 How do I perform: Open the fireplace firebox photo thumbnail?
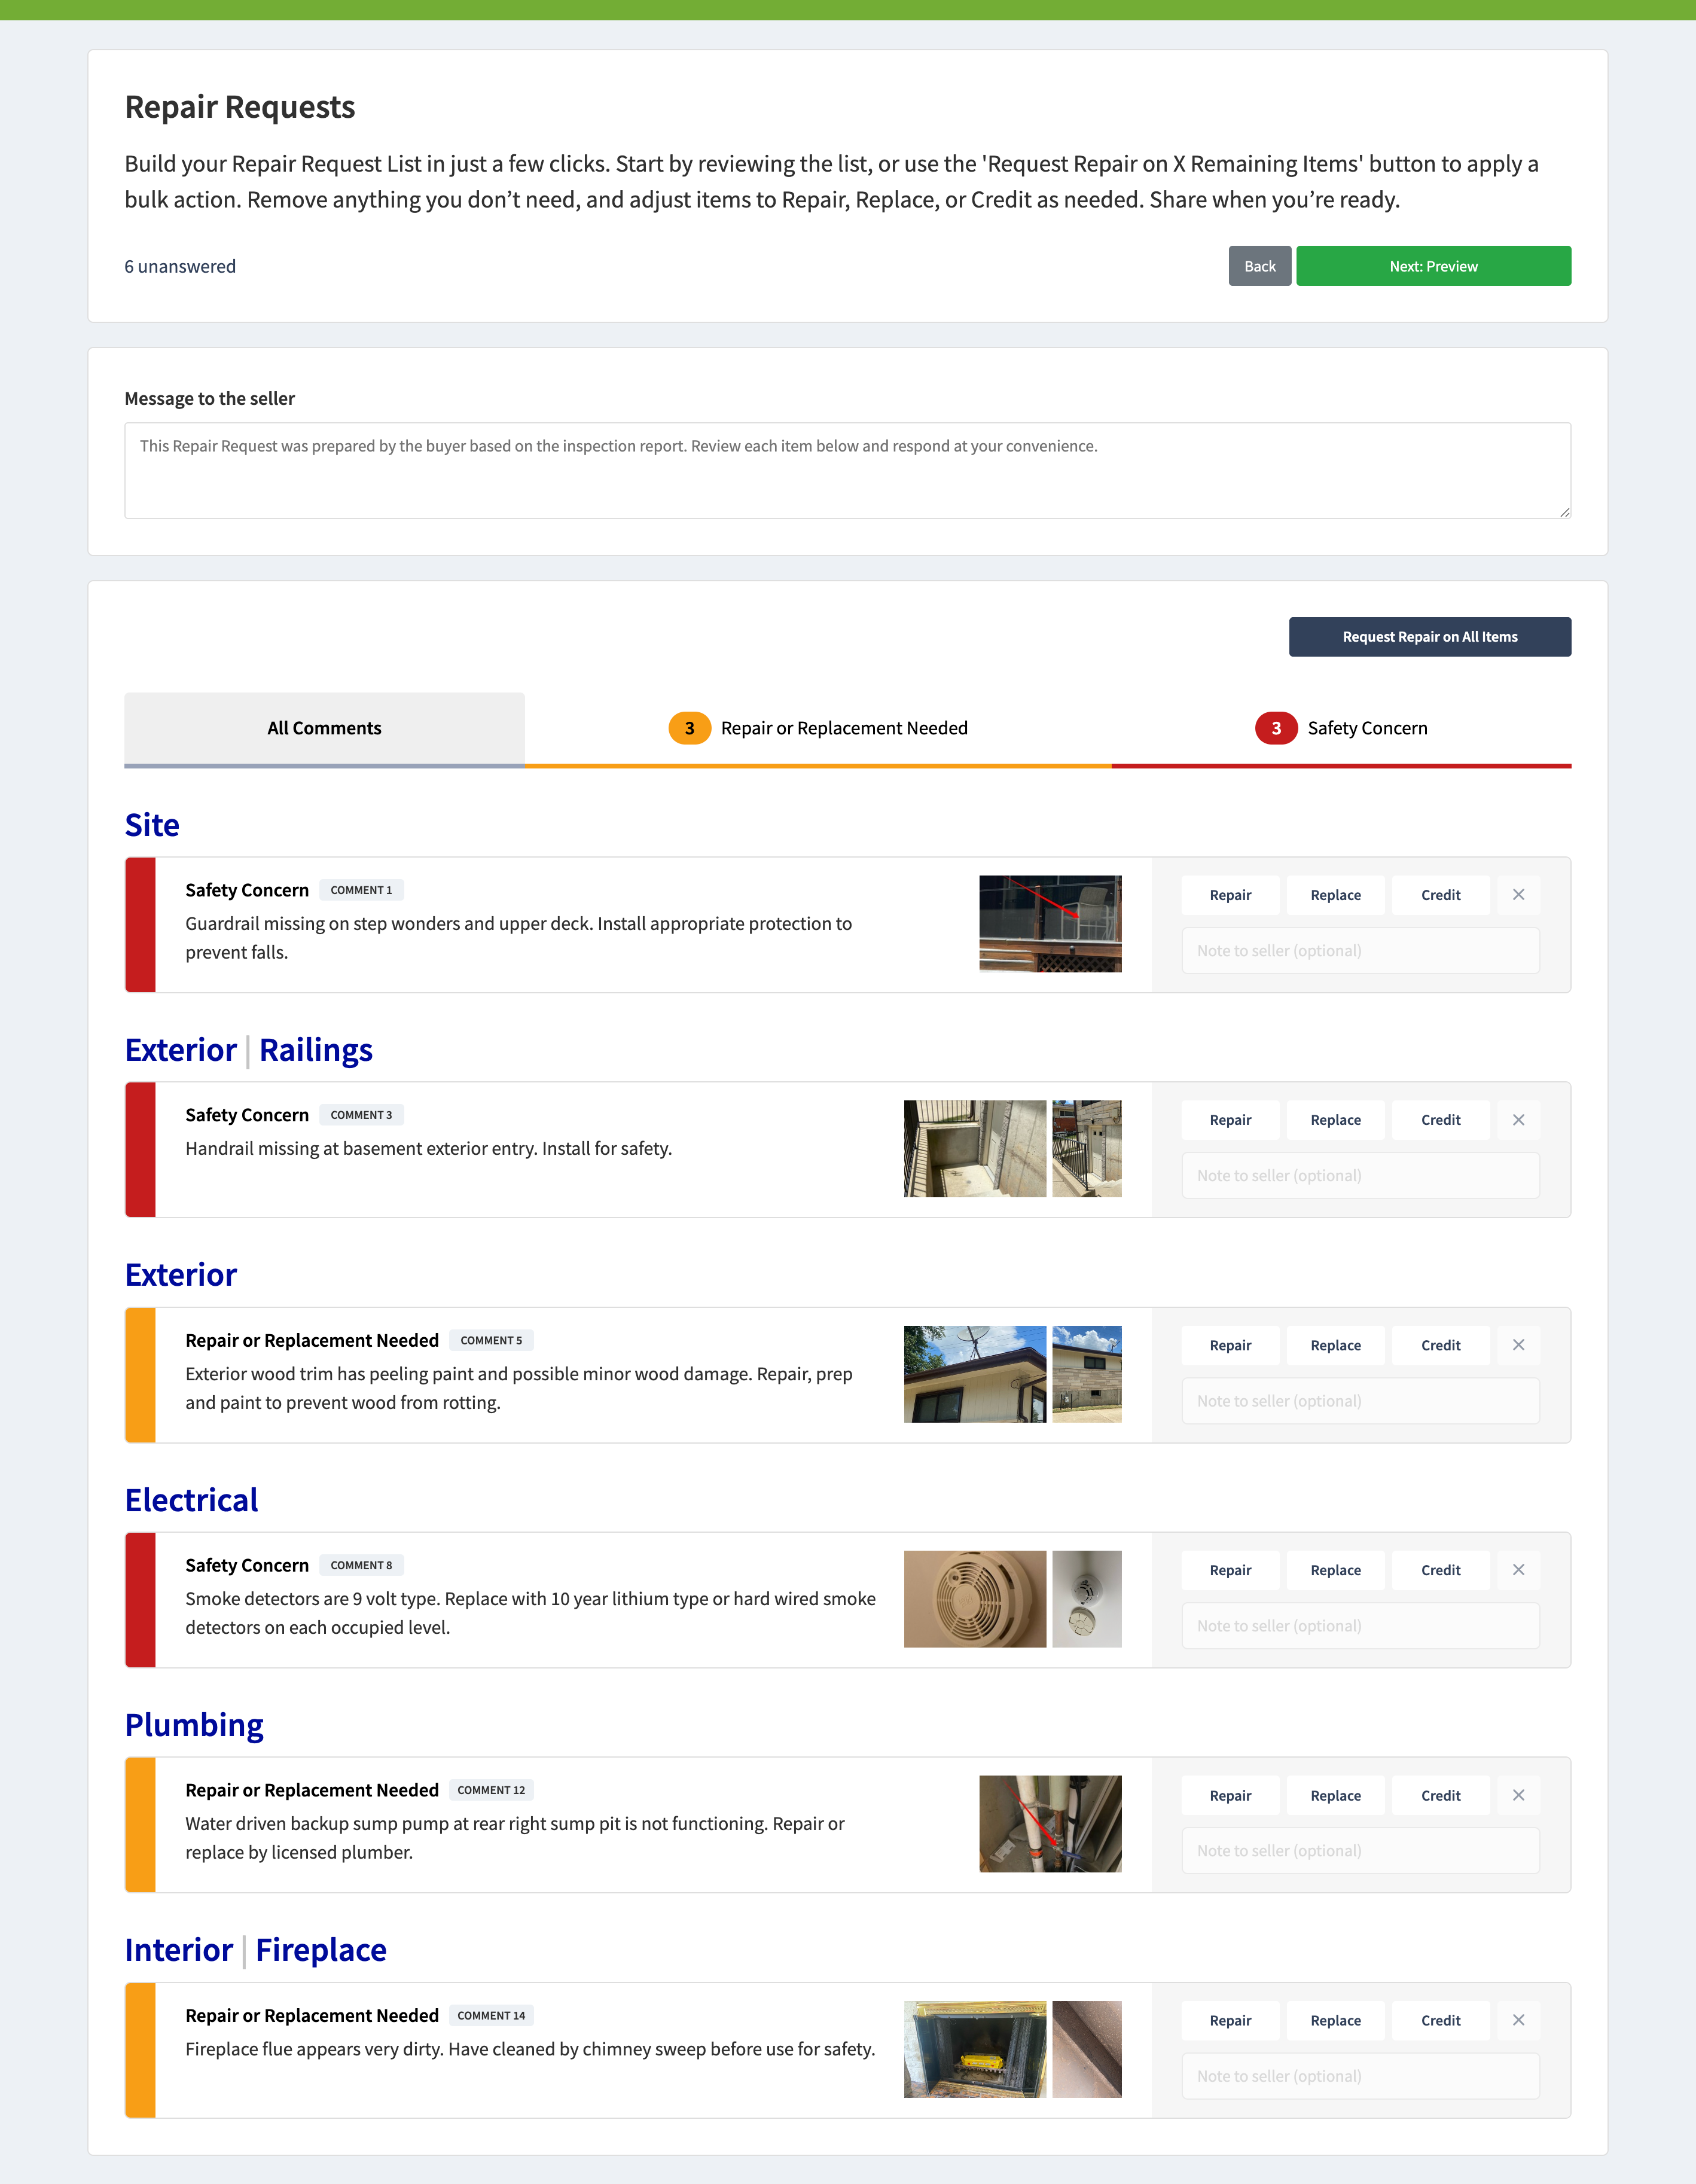(x=975, y=2049)
